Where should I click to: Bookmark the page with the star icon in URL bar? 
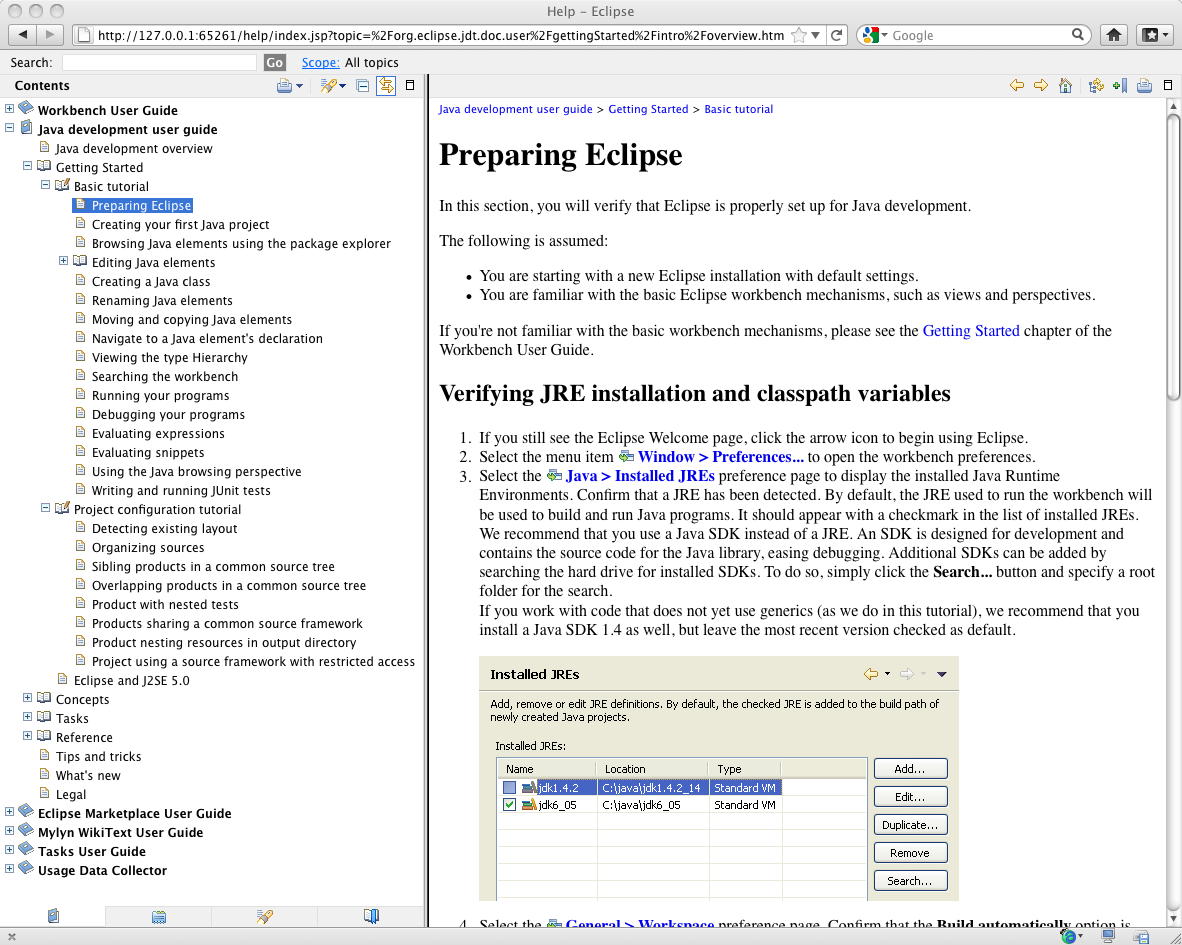[798, 35]
